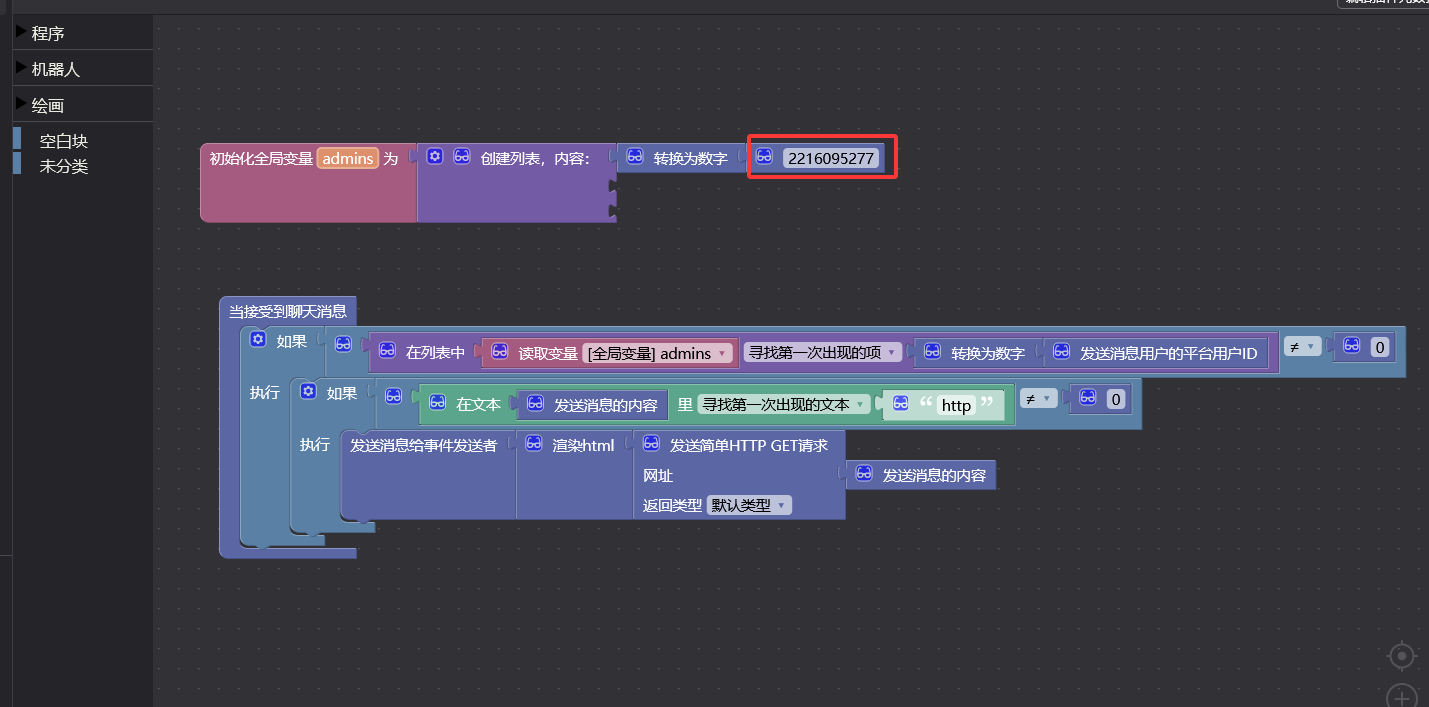The width and height of the screenshot is (1429, 707).
Task: Select the 空白块 toolbox category
Action: point(63,141)
